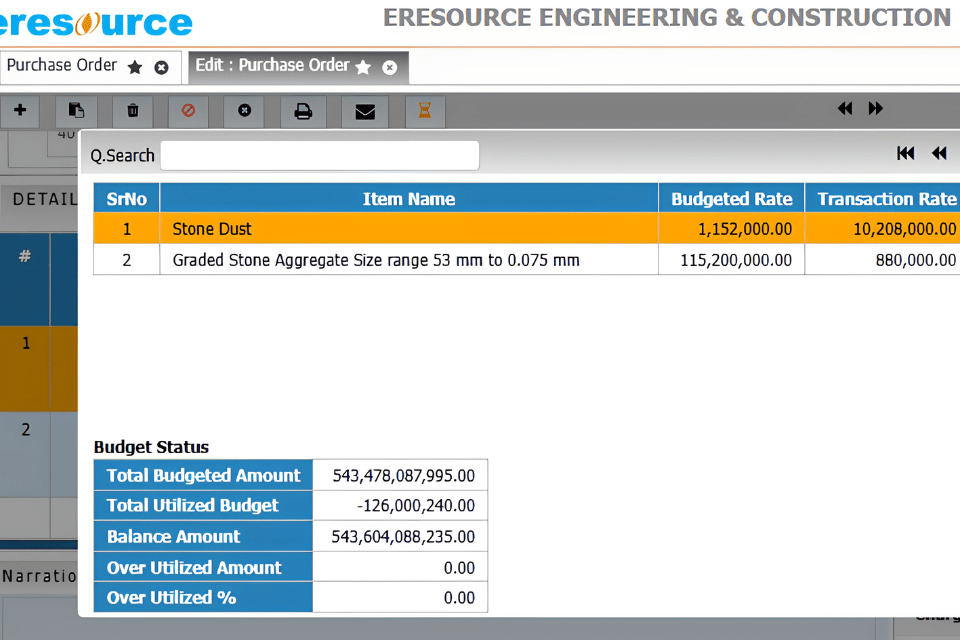The width and height of the screenshot is (960, 640).
Task: Go to first page in popup
Action: (906, 153)
